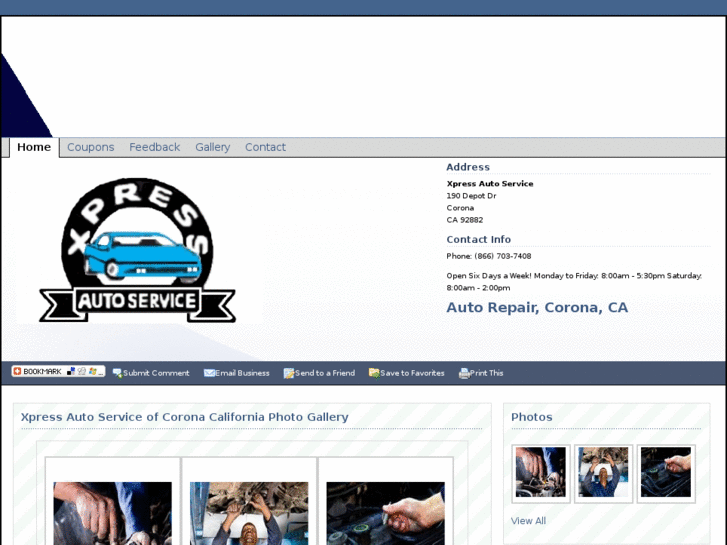The width and height of the screenshot is (727, 545).
Task: Open the Home tab
Action: click(x=34, y=147)
